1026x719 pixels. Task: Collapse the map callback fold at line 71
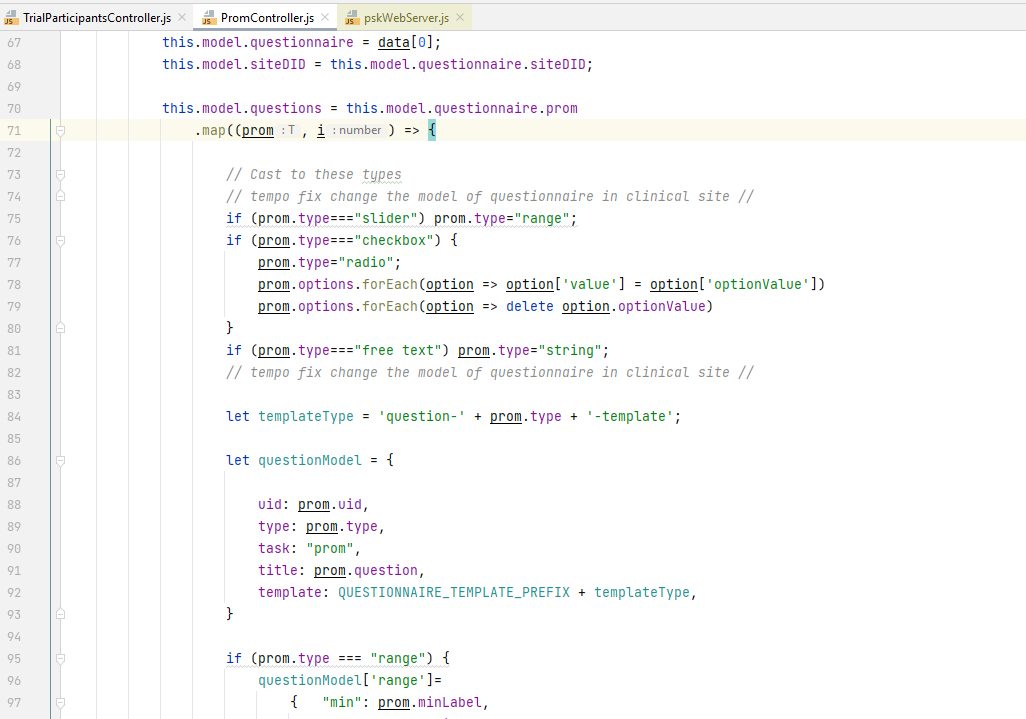pos(60,131)
